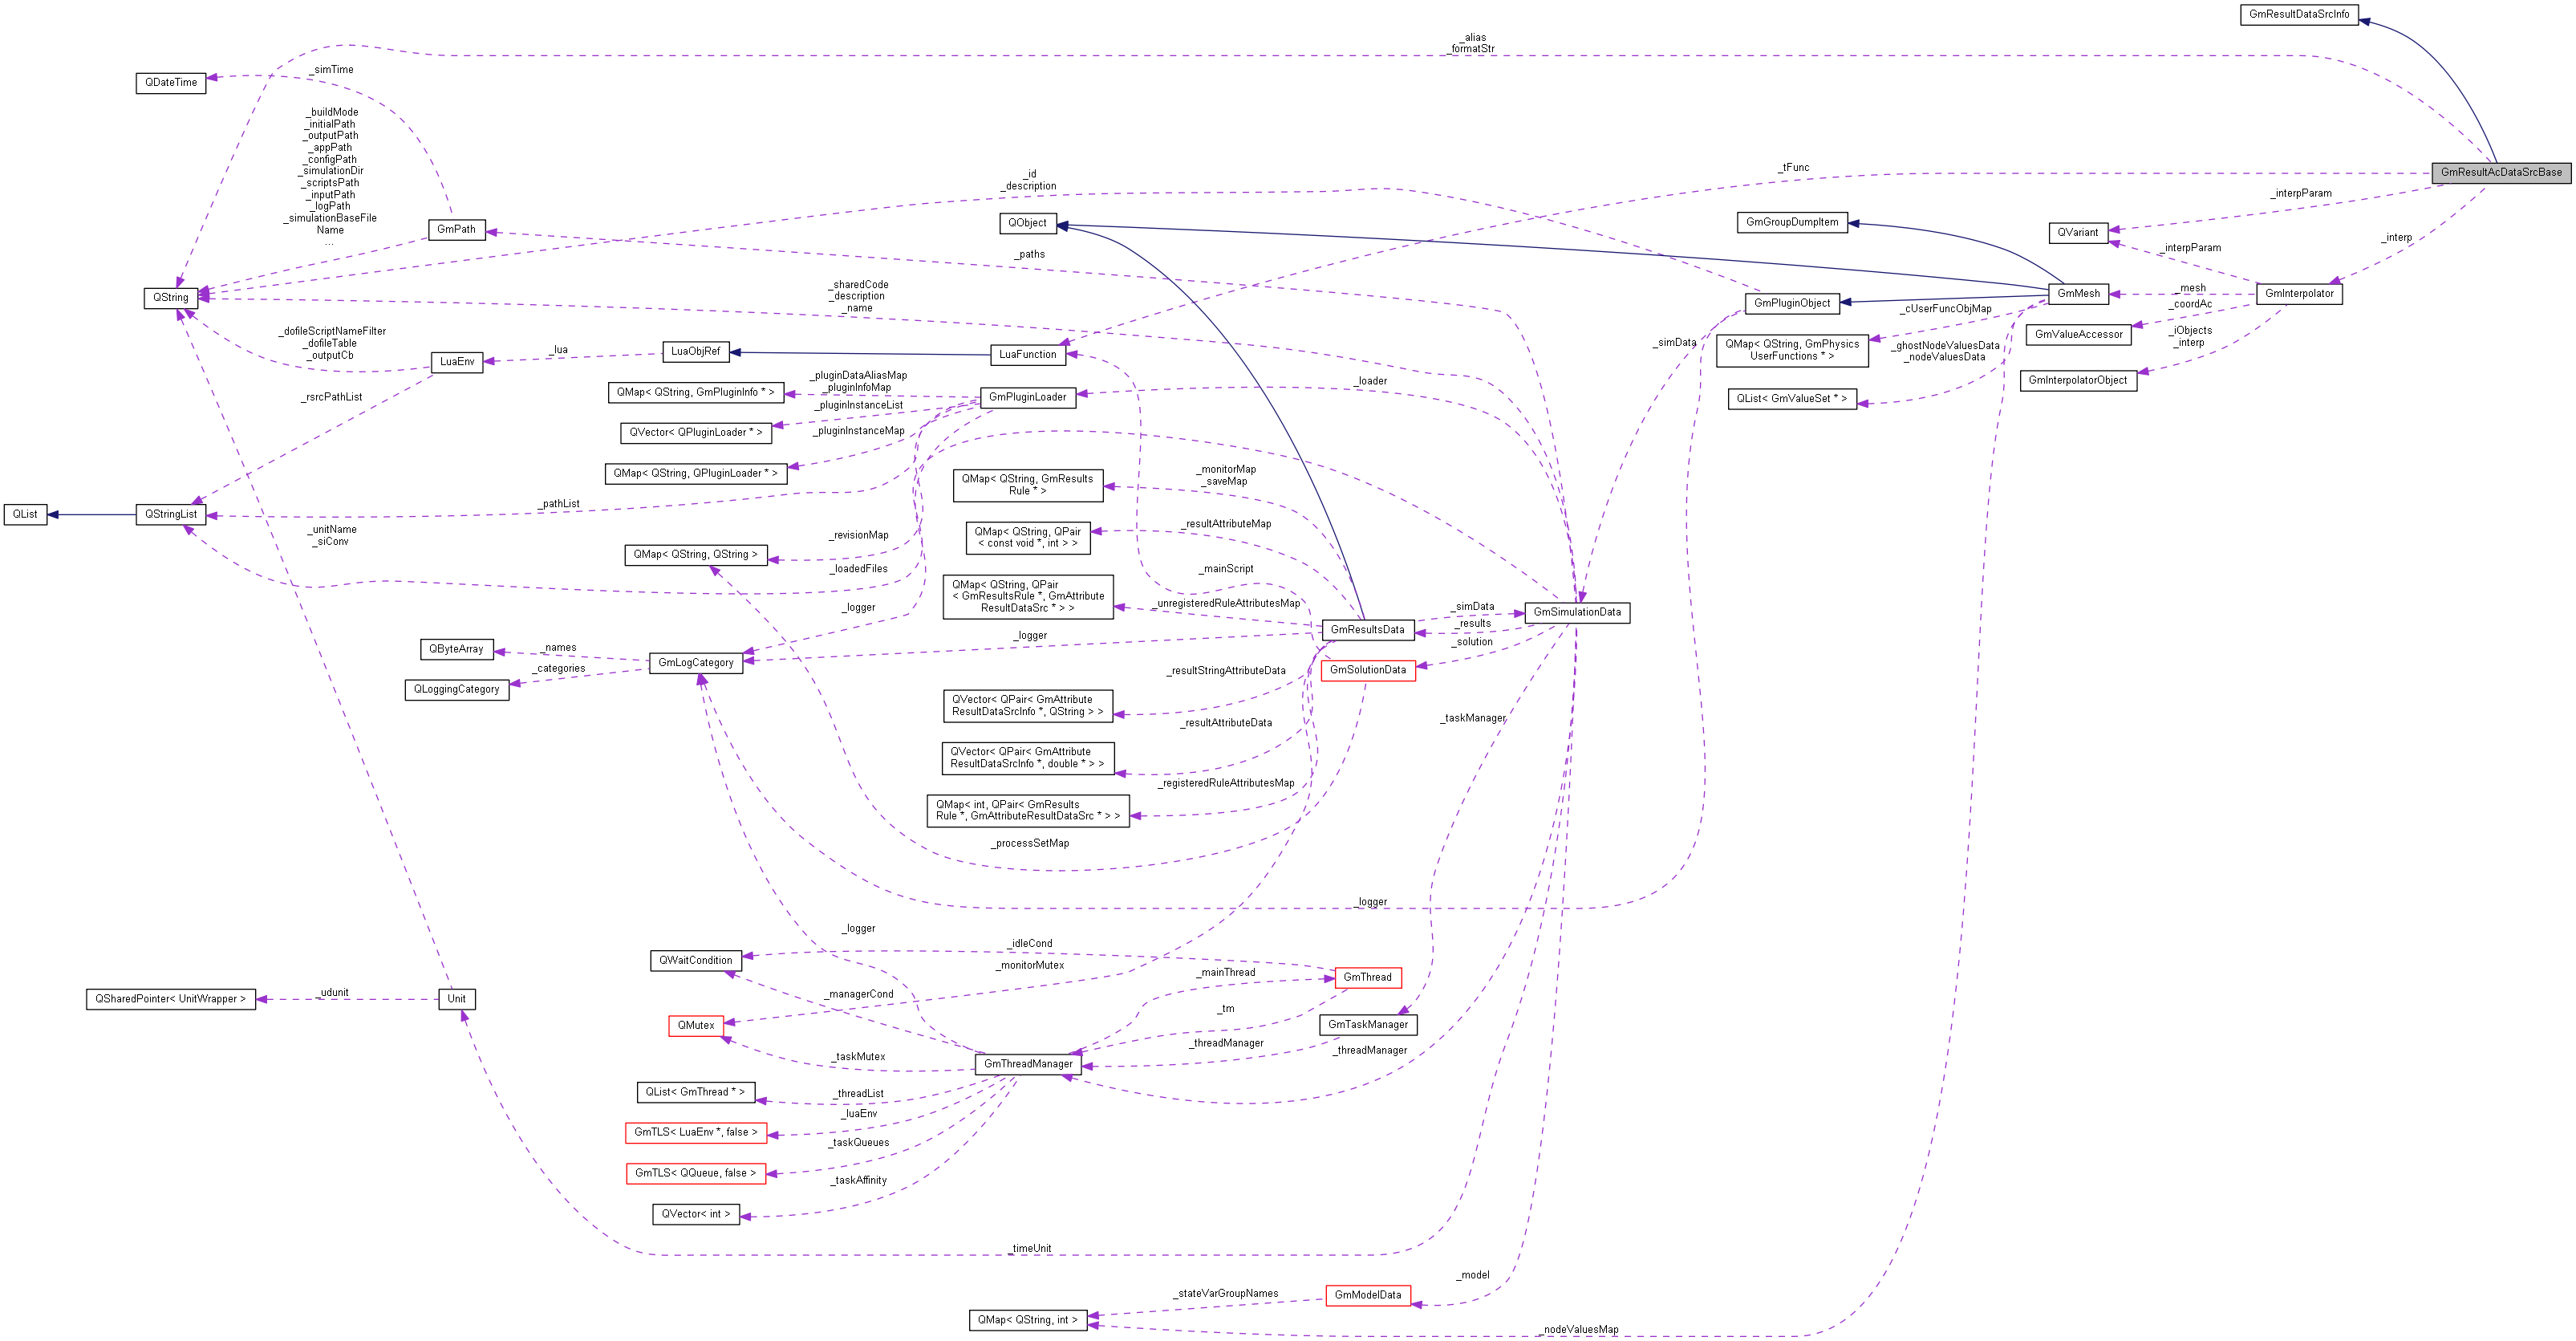Open the QDateTime class node
Image resolution: width=2576 pixels, height=1341 pixels.
click(171, 83)
